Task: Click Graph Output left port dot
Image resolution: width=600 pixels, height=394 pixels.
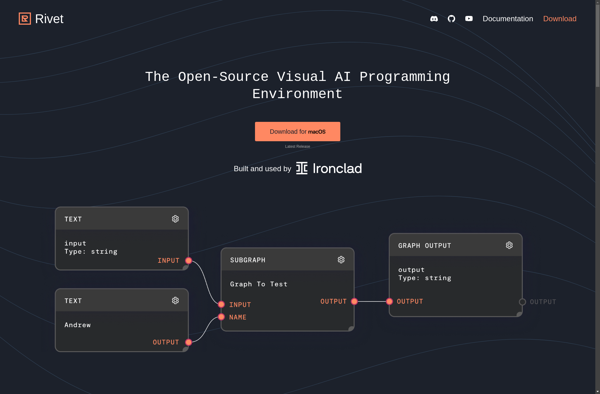Action: 389,301
